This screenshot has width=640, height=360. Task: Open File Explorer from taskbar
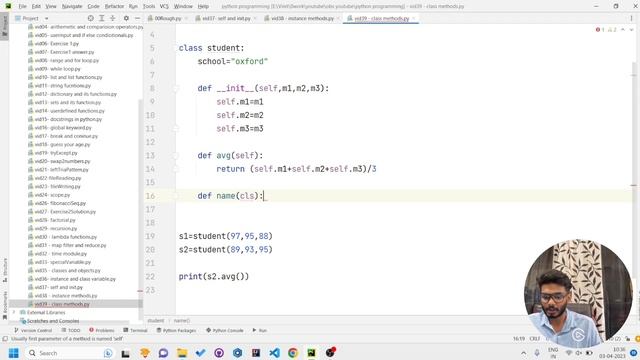182,353
